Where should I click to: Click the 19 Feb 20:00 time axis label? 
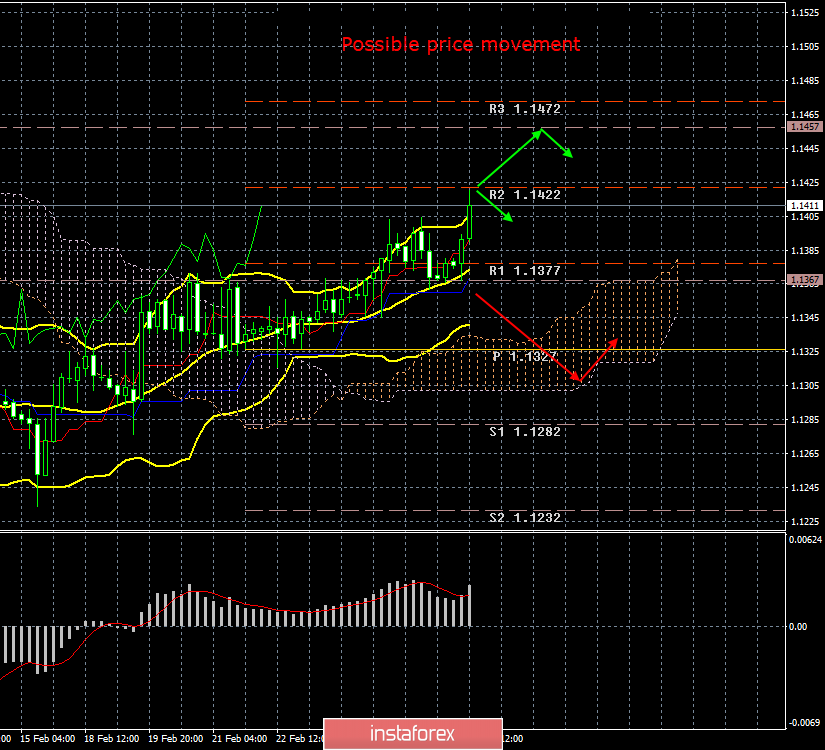tap(175, 738)
